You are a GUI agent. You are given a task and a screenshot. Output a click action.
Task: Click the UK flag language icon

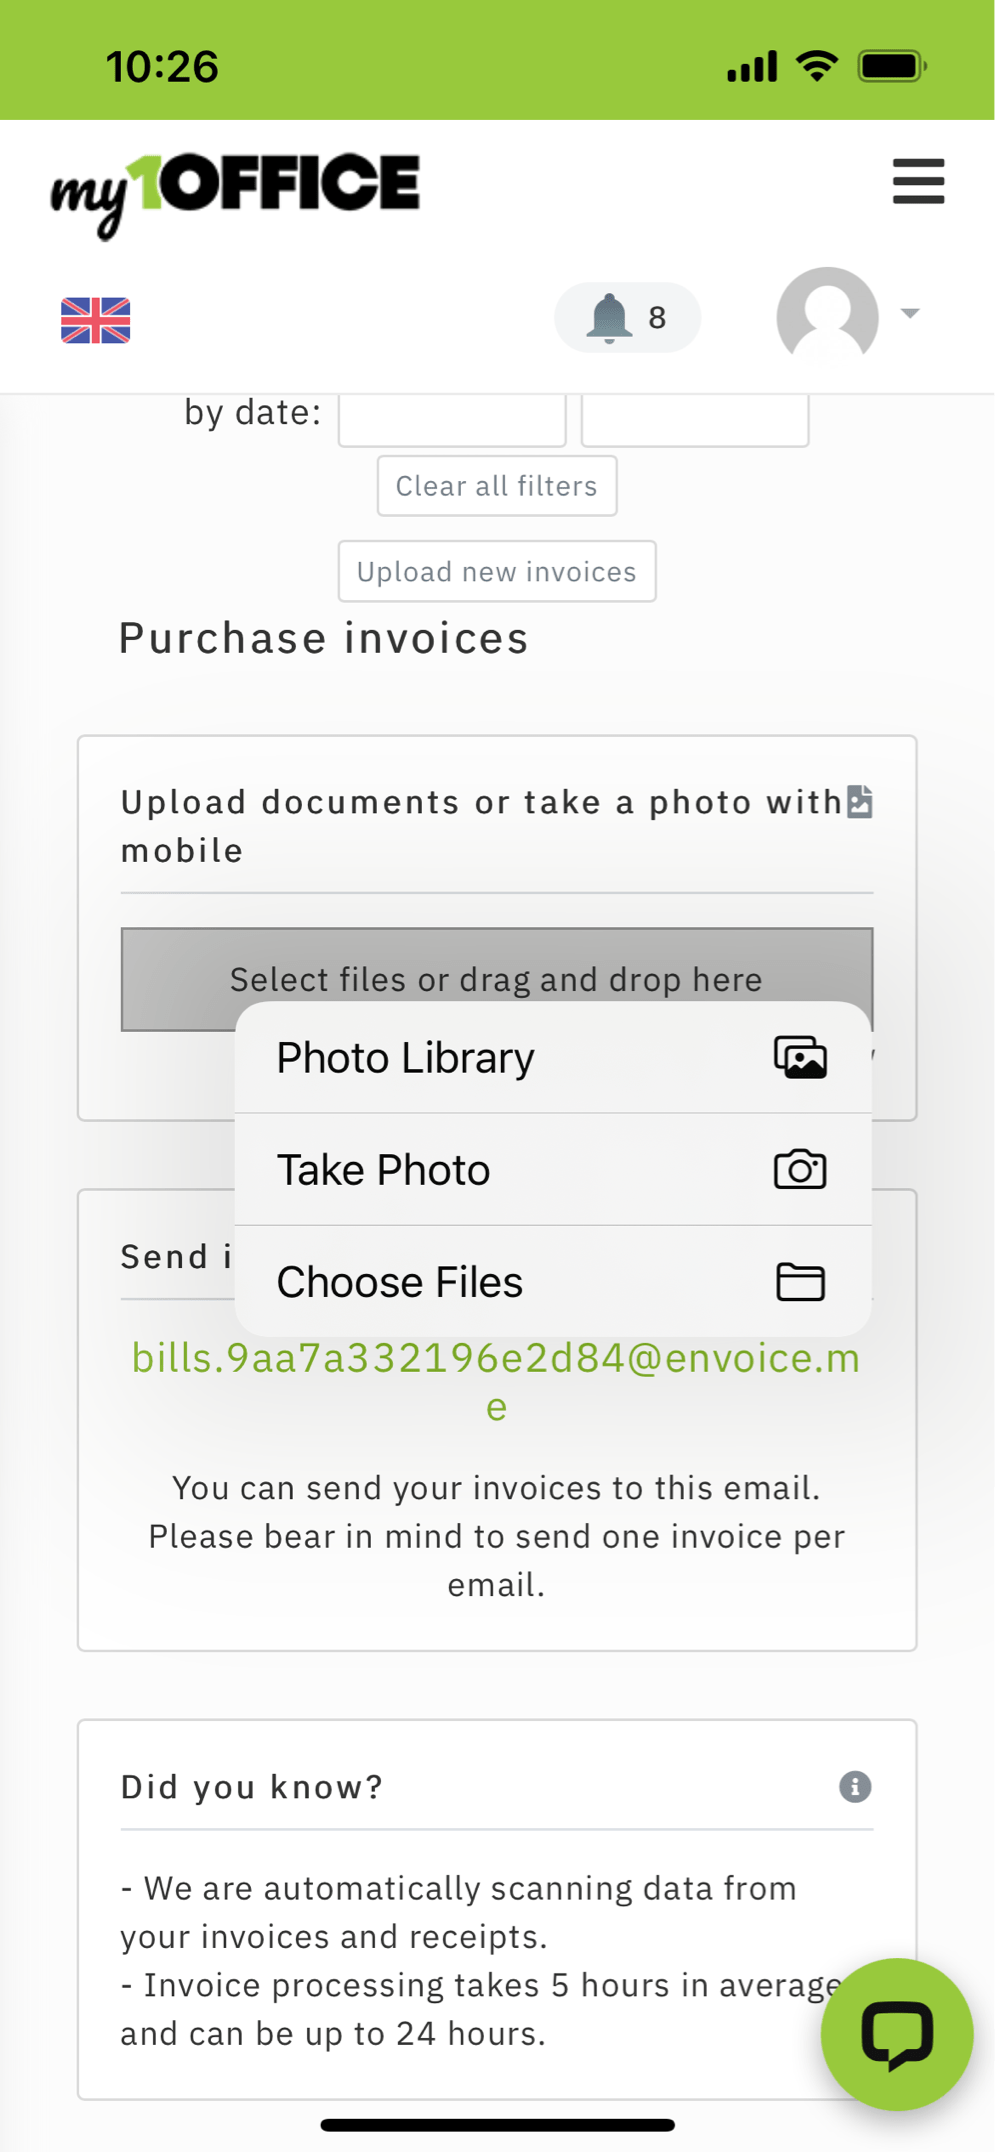point(96,320)
